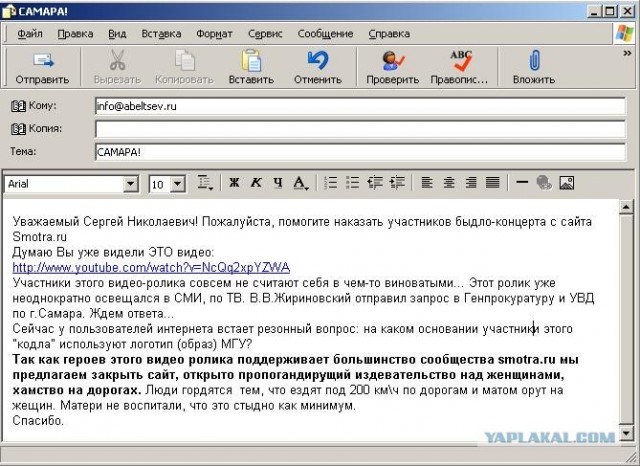Viewport: 640px width, 466px height.
Task: Follow the youtube.com/watch link in the body
Action: [151, 268]
